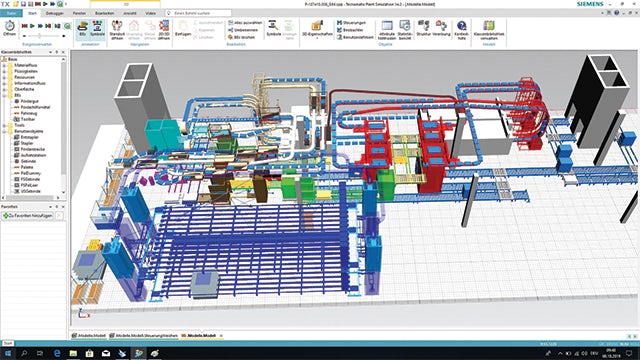
Task: Click Zu Favoriten hinzufügen button
Action: 28,216
